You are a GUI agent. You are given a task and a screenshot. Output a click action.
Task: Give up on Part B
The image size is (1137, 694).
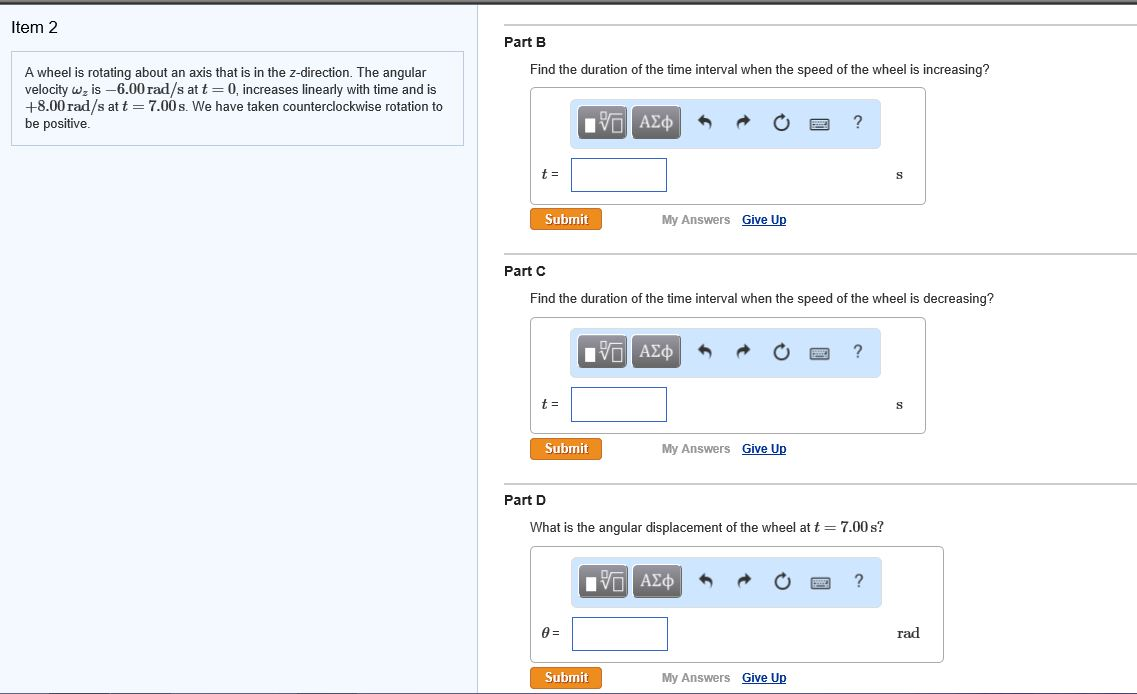[764, 220]
